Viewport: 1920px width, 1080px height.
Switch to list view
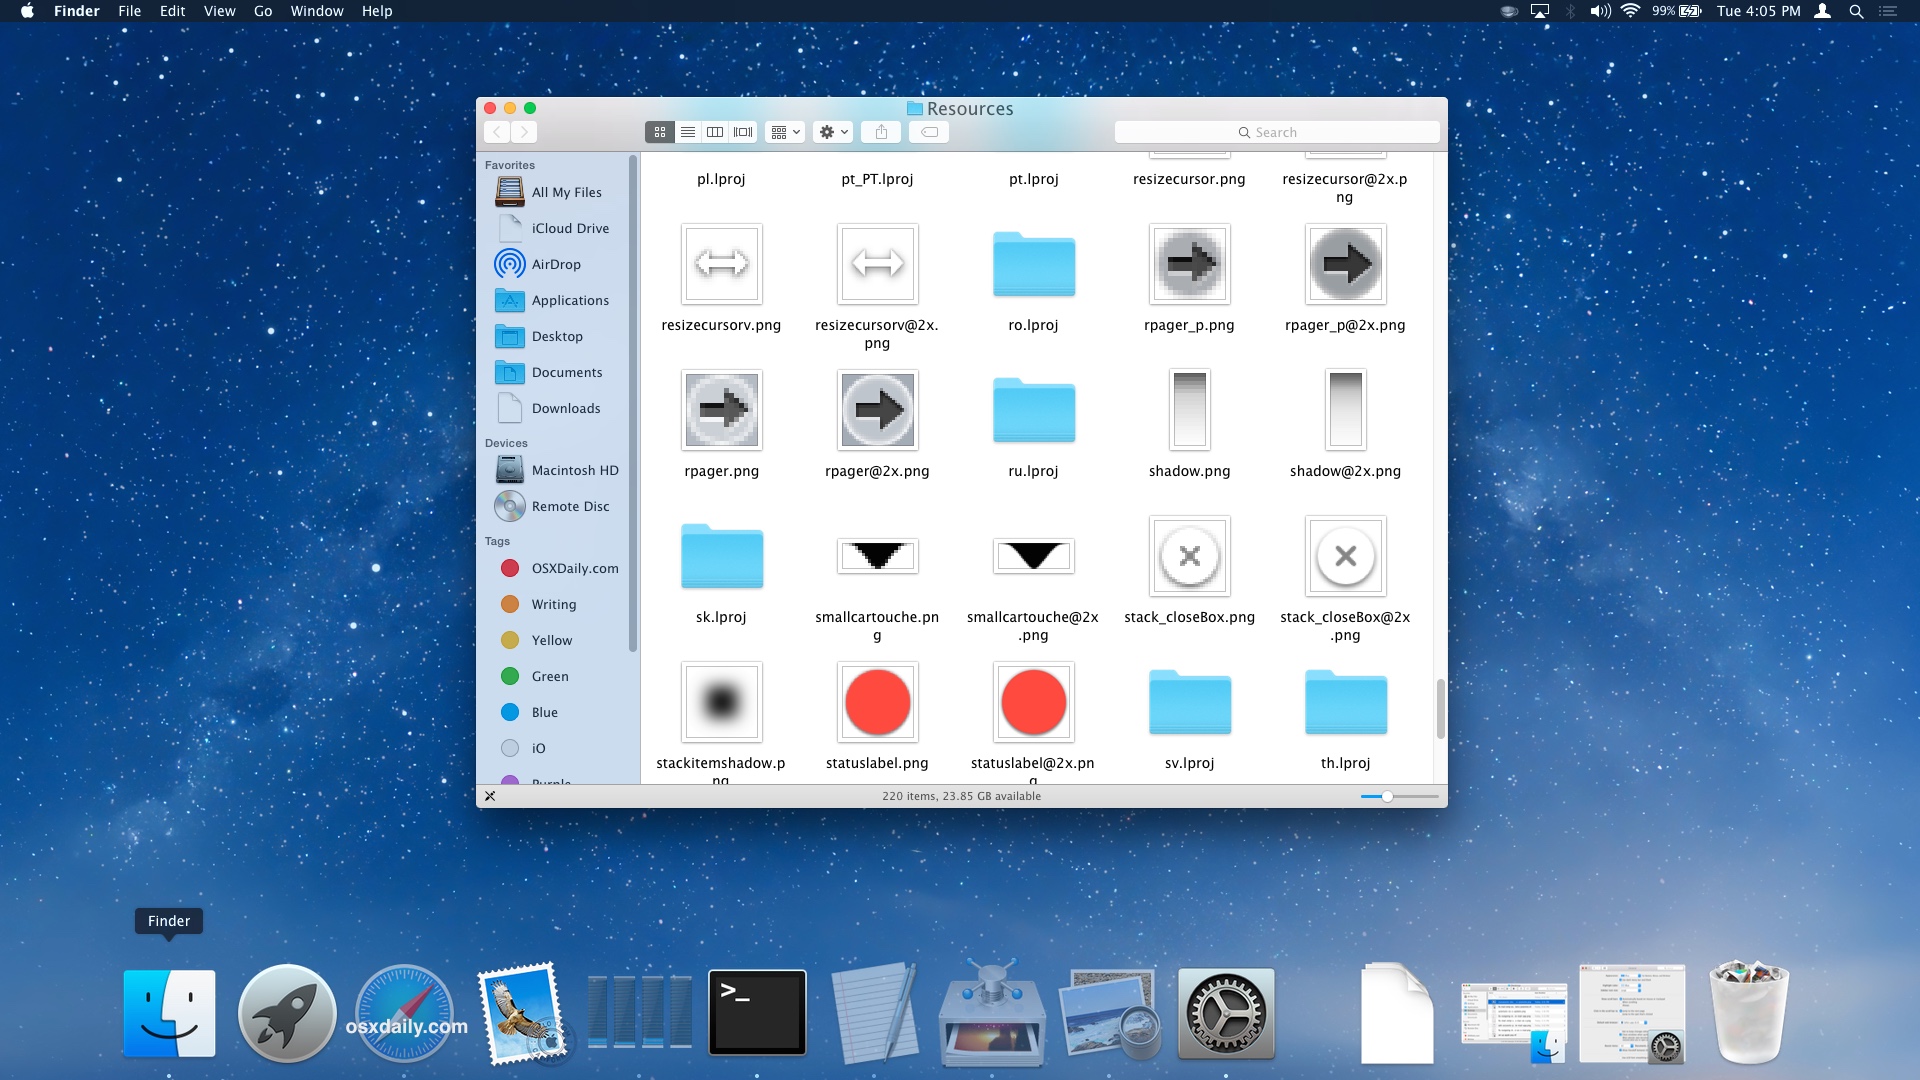click(688, 131)
